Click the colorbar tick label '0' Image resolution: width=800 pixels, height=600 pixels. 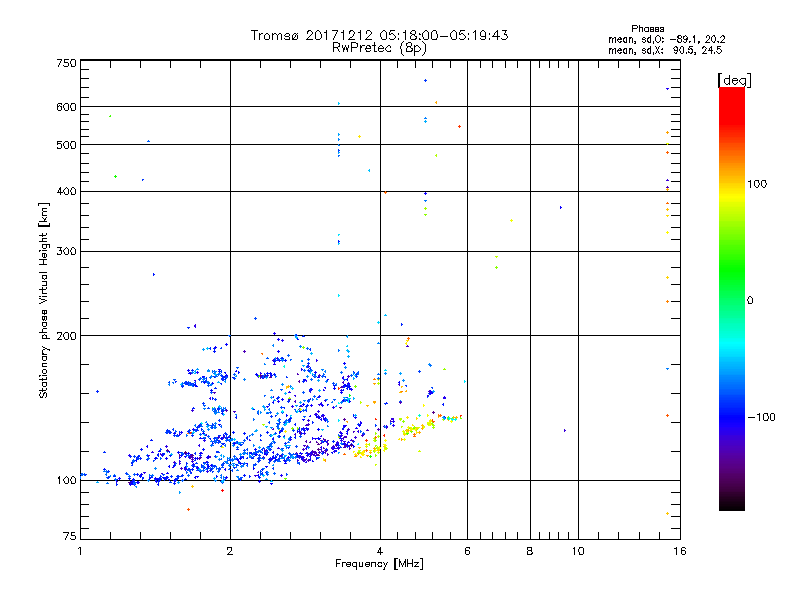[x=750, y=301]
